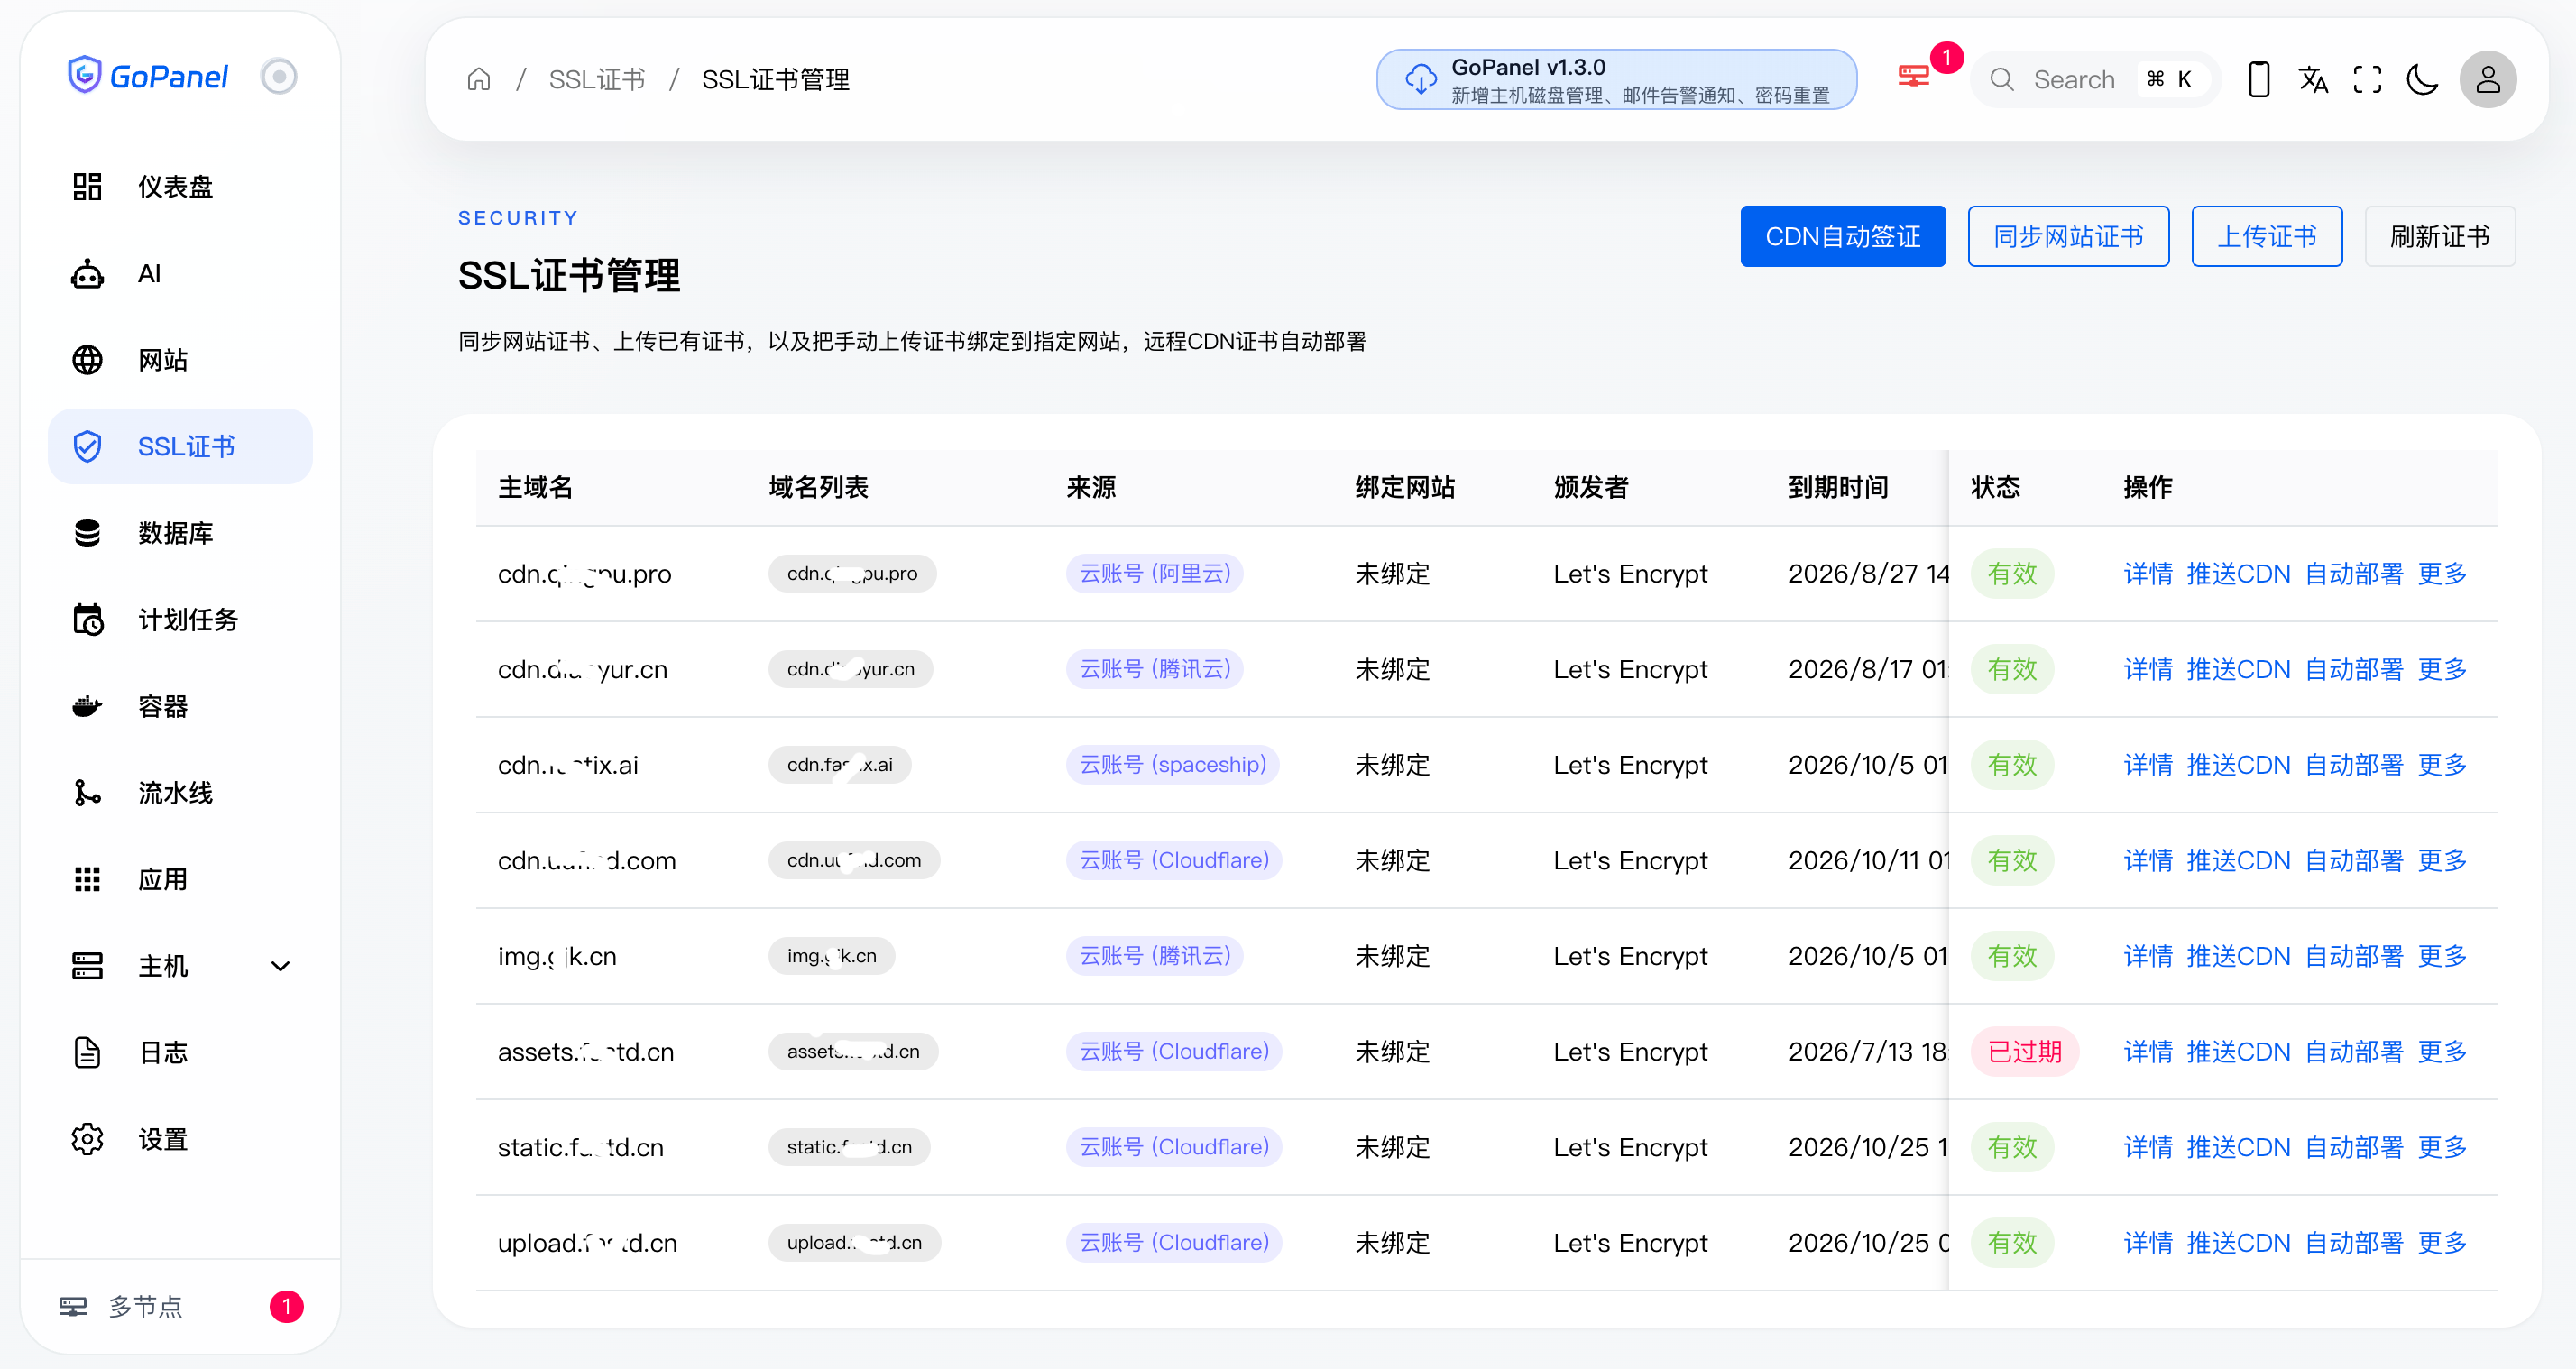The image size is (2576, 1369).
Task: Open the 仪表盘 dashboard icon
Action: (87, 187)
